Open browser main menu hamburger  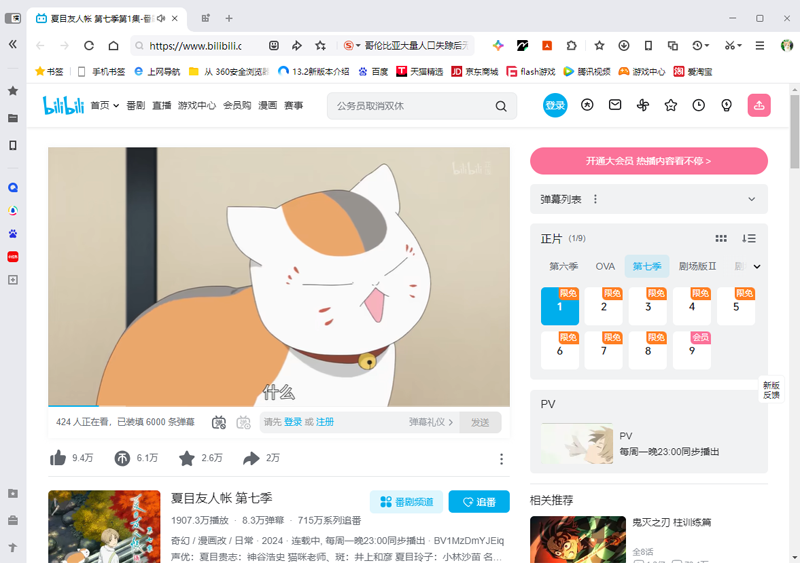click(760, 45)
